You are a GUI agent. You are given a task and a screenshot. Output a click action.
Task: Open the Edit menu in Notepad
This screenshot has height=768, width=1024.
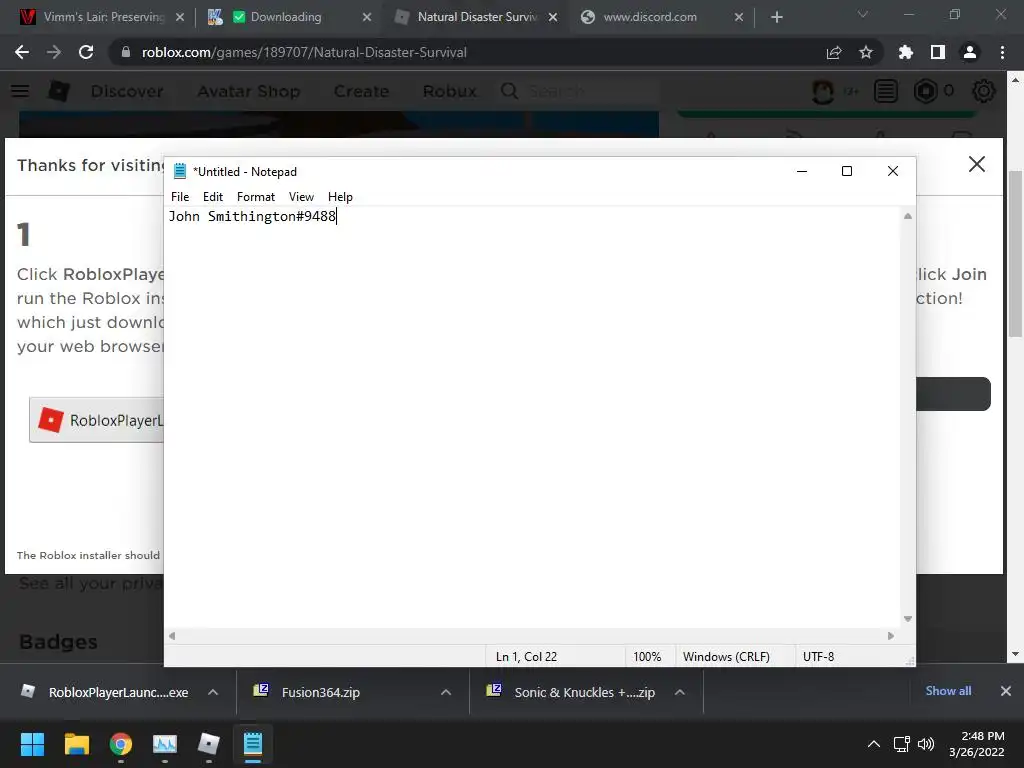click(x=212, y=197)
